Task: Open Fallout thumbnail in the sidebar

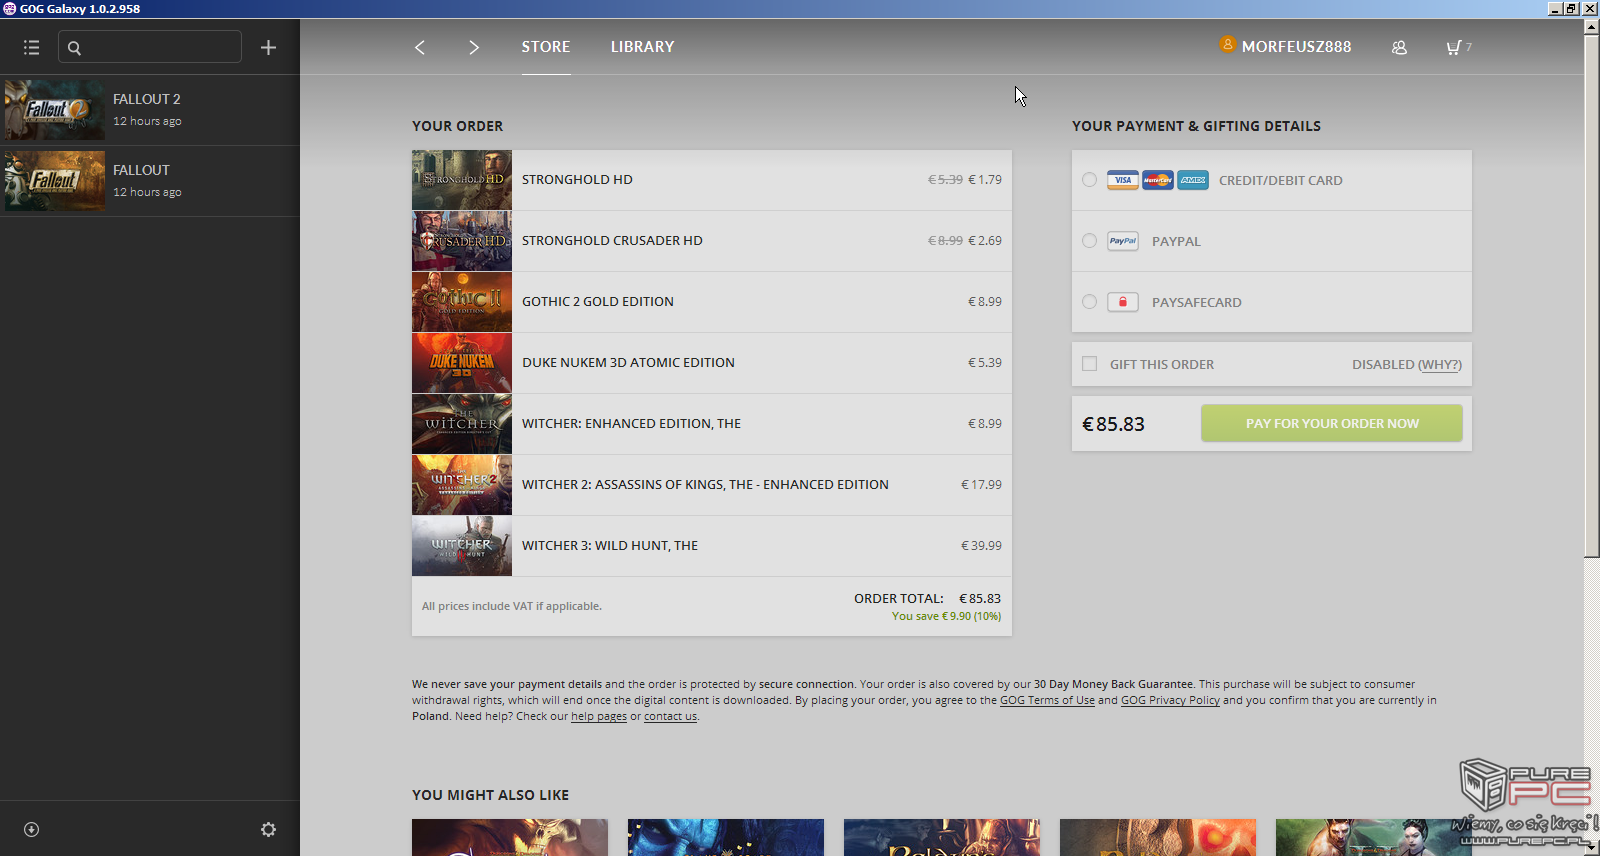Action: coord(55,181)
